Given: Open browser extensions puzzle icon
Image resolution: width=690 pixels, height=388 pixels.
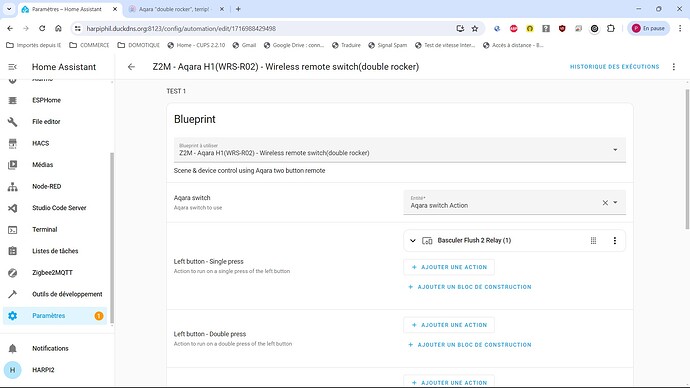Looking at the screenshot, I should tap(611, 29).
